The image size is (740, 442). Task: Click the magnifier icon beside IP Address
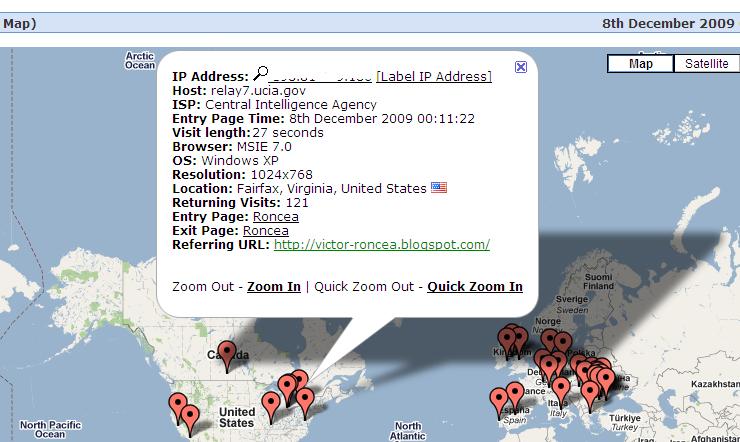[261, 73]
